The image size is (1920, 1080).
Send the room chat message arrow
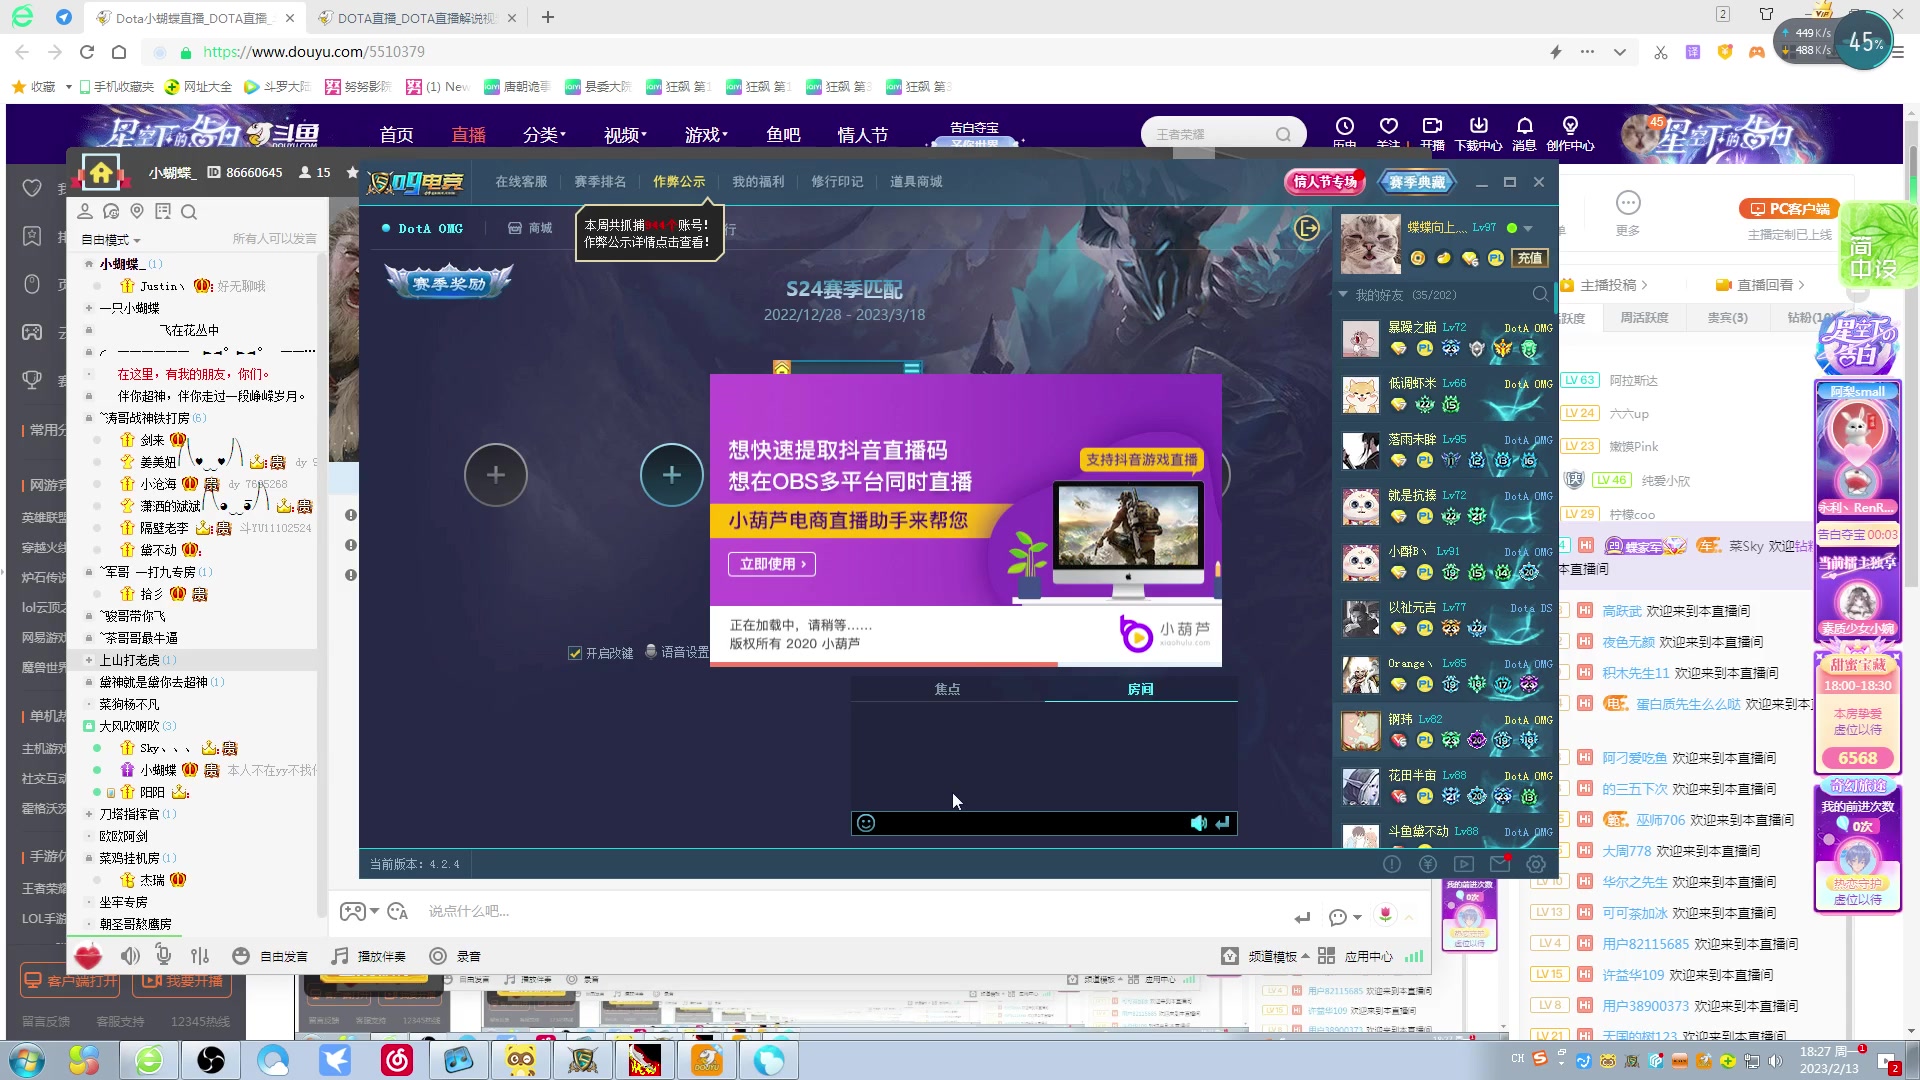1222,823
